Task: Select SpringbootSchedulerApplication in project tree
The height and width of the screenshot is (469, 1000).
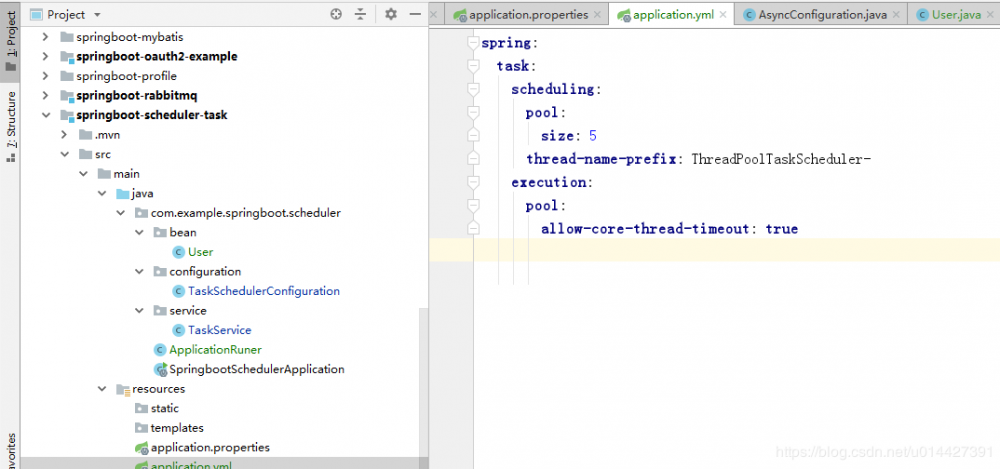Action: [x=256, y=369]
